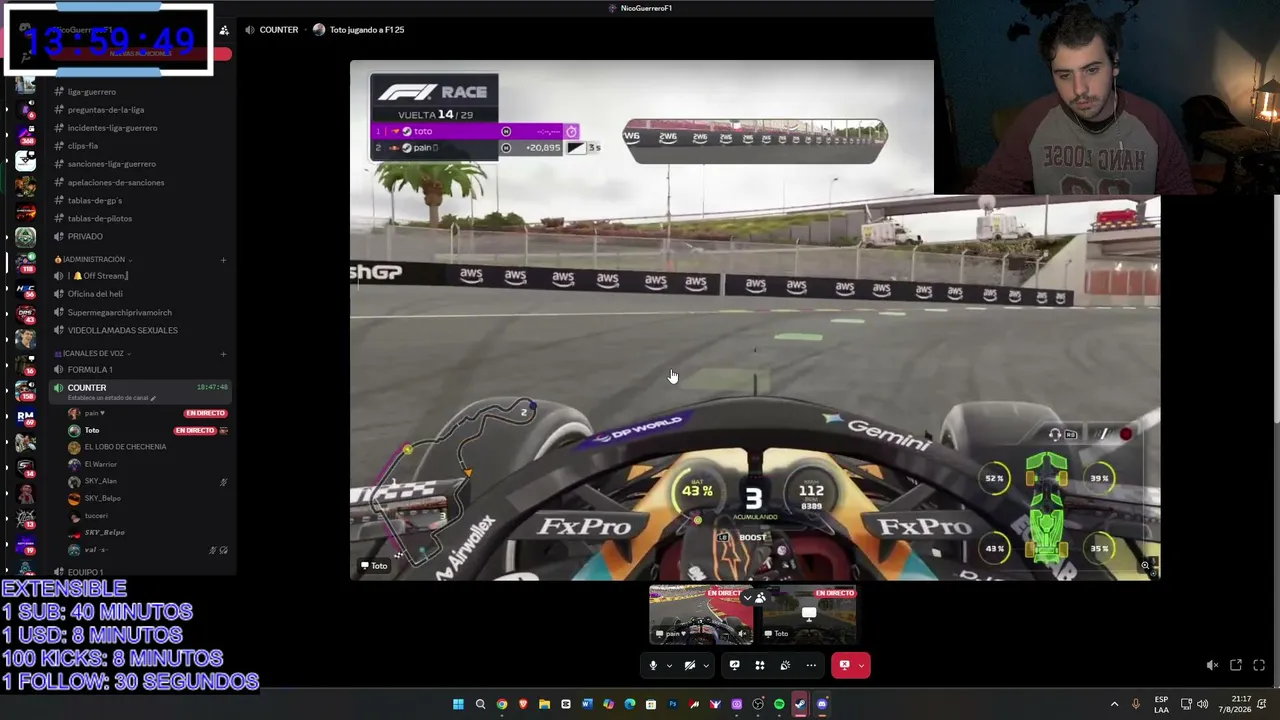
Task: Open the RM server icon in sidebar
Action: [26, 417]
